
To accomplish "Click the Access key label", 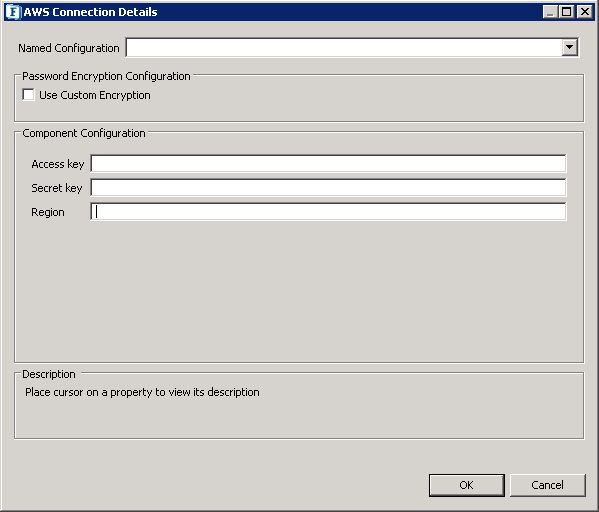I will tap(58, 164).
